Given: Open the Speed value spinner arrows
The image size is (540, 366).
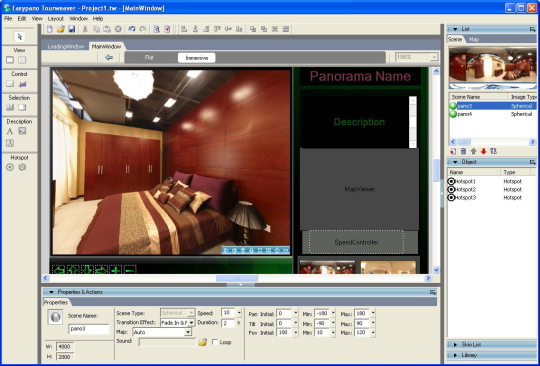Looking at the screenshot, I should click(x=239, y=313).
